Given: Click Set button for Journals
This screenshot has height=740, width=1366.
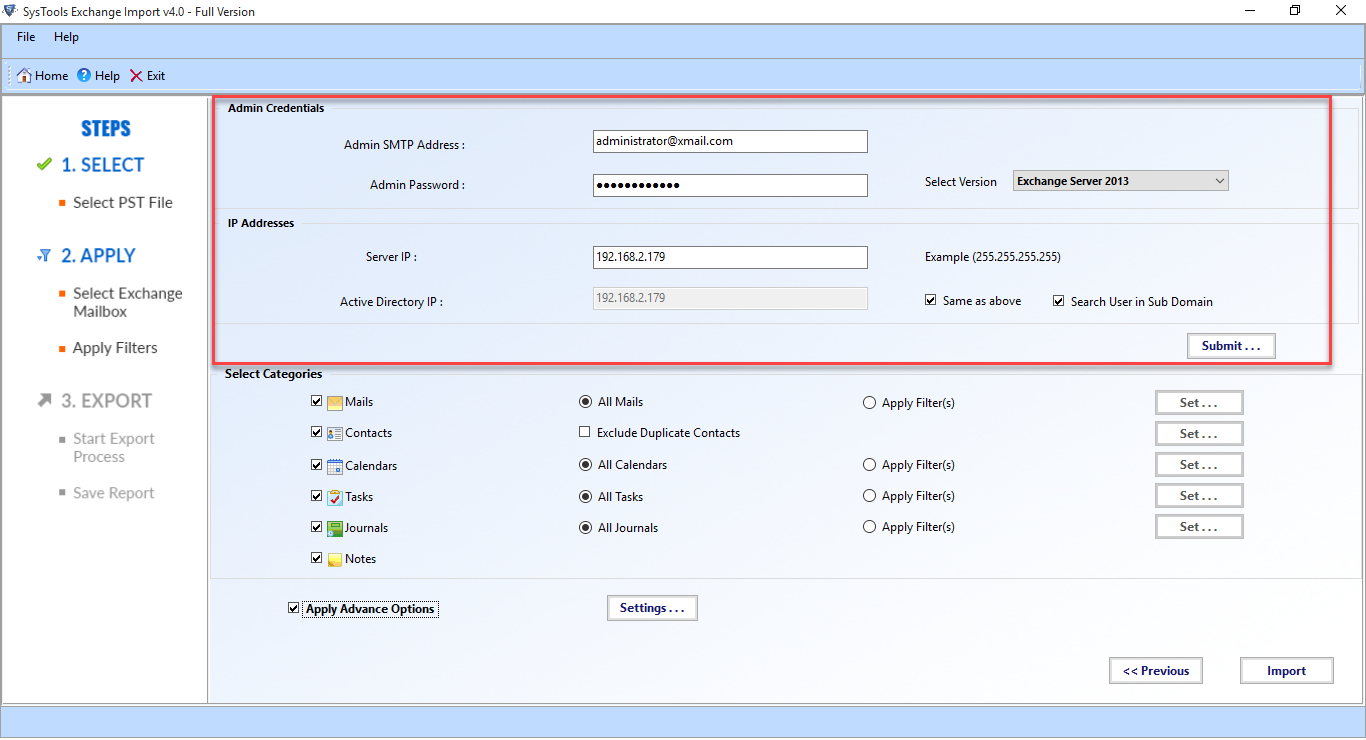Looking at the screenshot, I should tap(1199, 527).
